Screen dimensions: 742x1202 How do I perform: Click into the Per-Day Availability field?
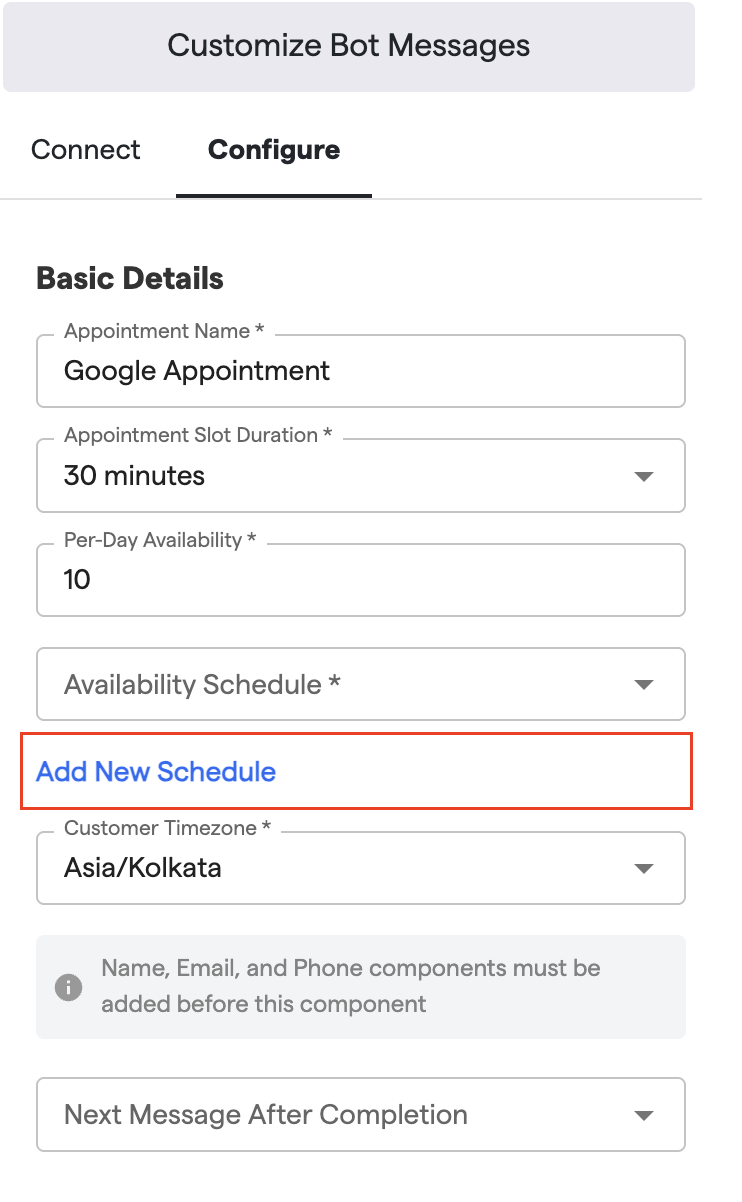pyautogui.click(x=360, y=580)
